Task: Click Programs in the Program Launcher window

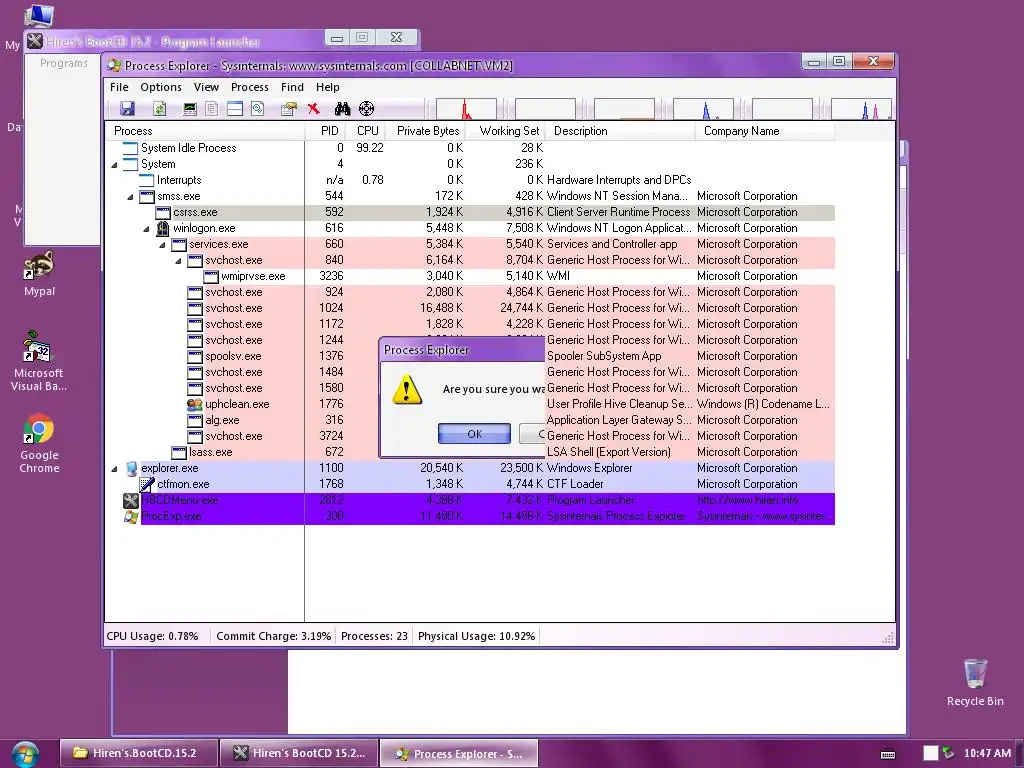Action: coord(63,63)
